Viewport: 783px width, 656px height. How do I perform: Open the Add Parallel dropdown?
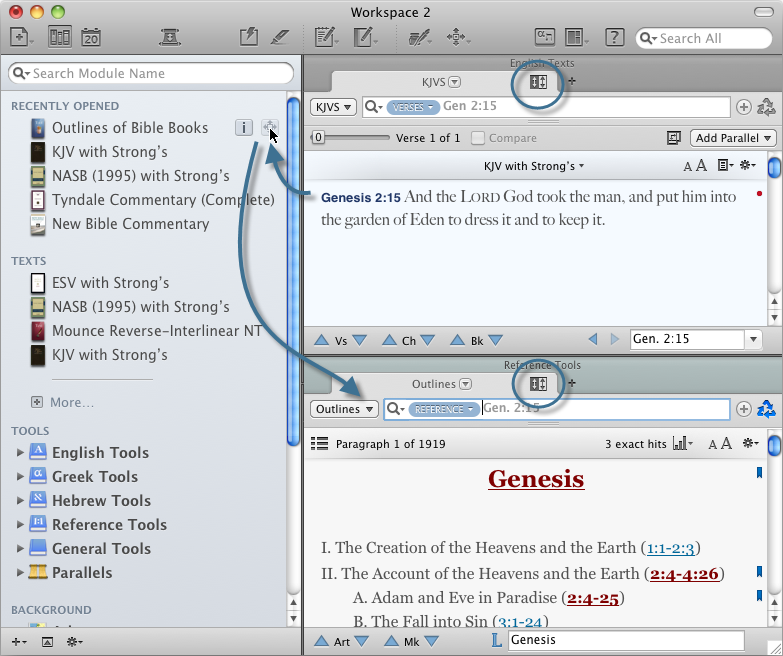pyautogui.click(x=733, y=138)
